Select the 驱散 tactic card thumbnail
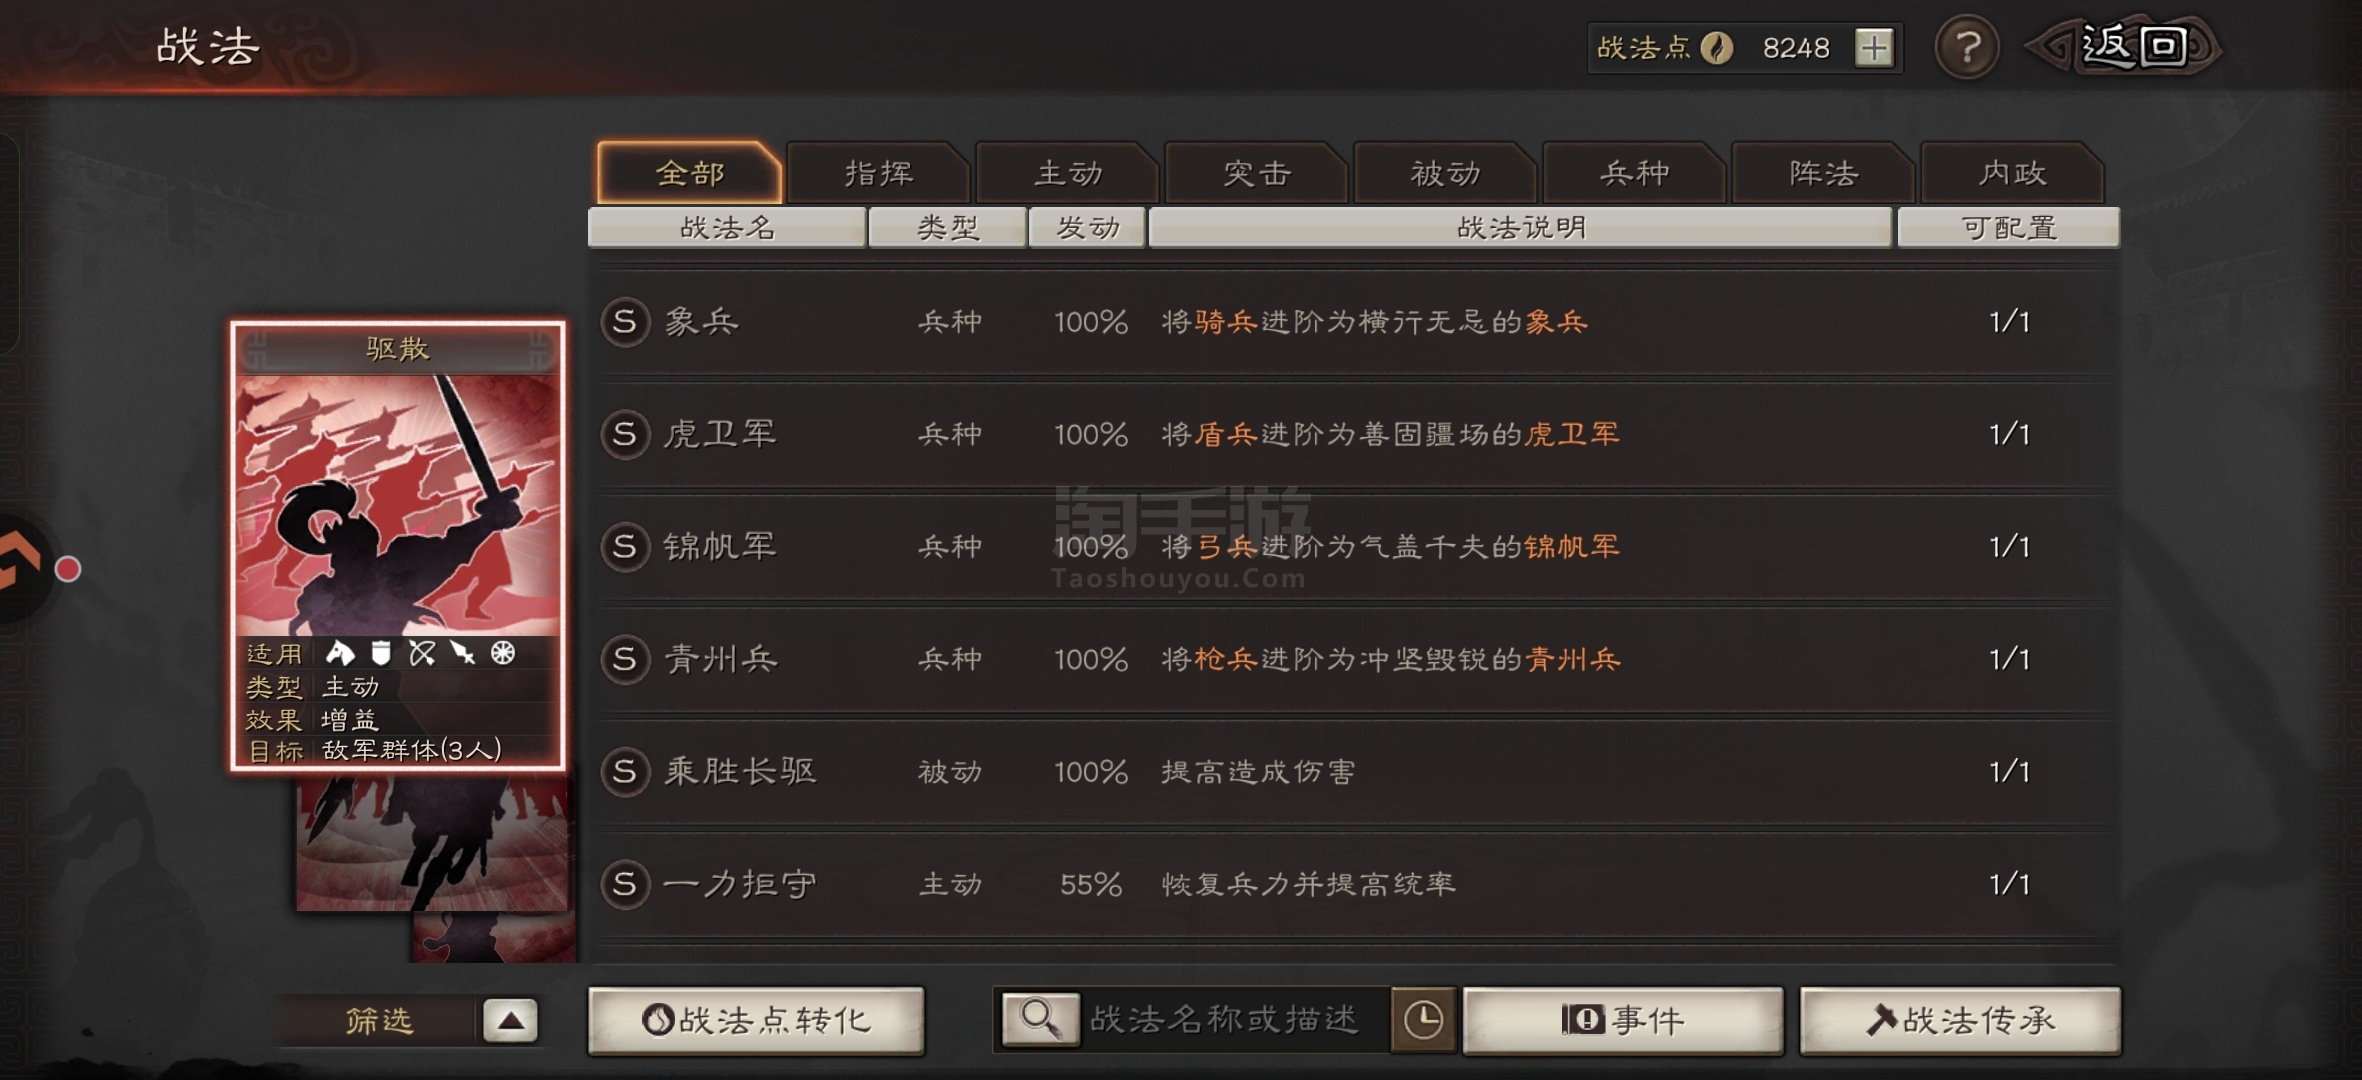 [398, 546]
